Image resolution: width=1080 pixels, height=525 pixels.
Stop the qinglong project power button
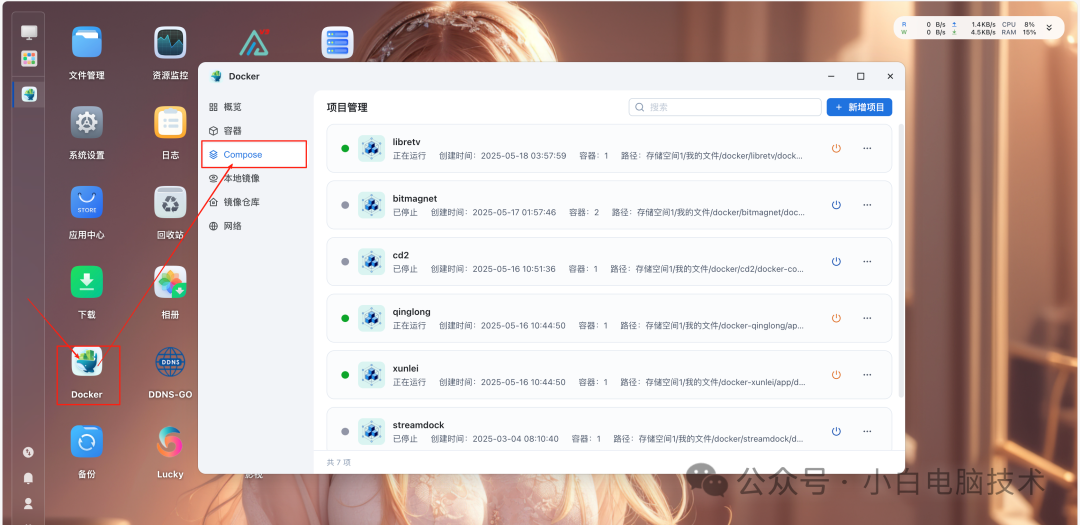[x=836, y=318]
